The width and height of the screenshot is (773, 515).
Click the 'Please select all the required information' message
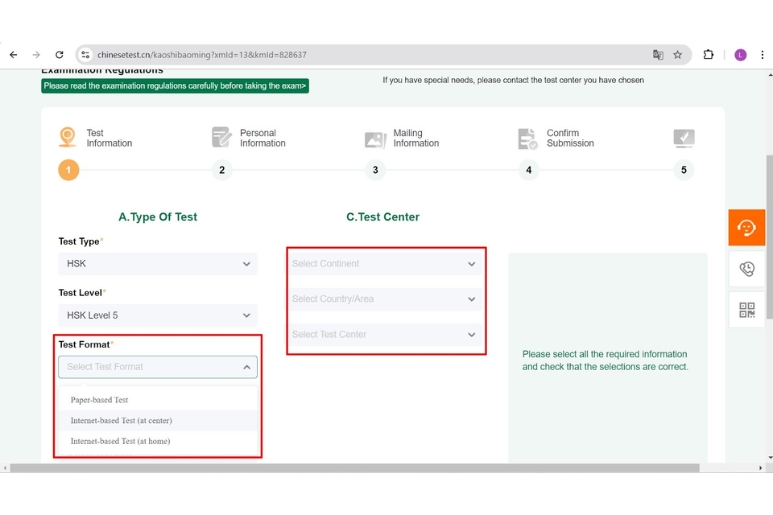(605, 360)
